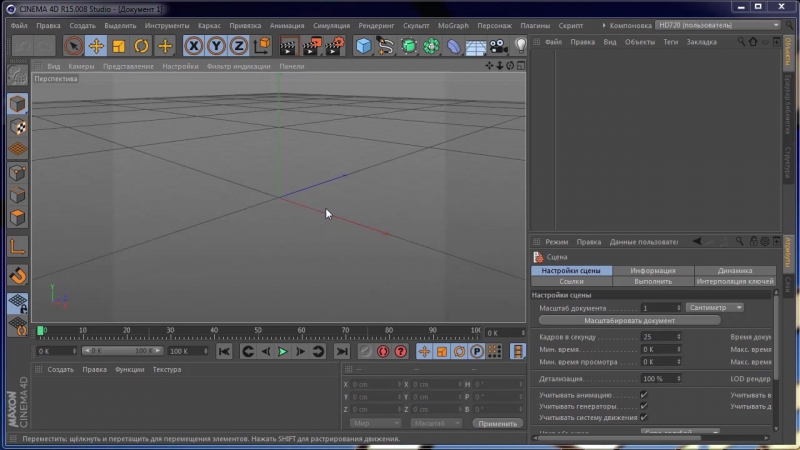Adjust Кадров в секунду stepper arrows
The width and height of the screenshot is (800, 450).
point(678,337)
